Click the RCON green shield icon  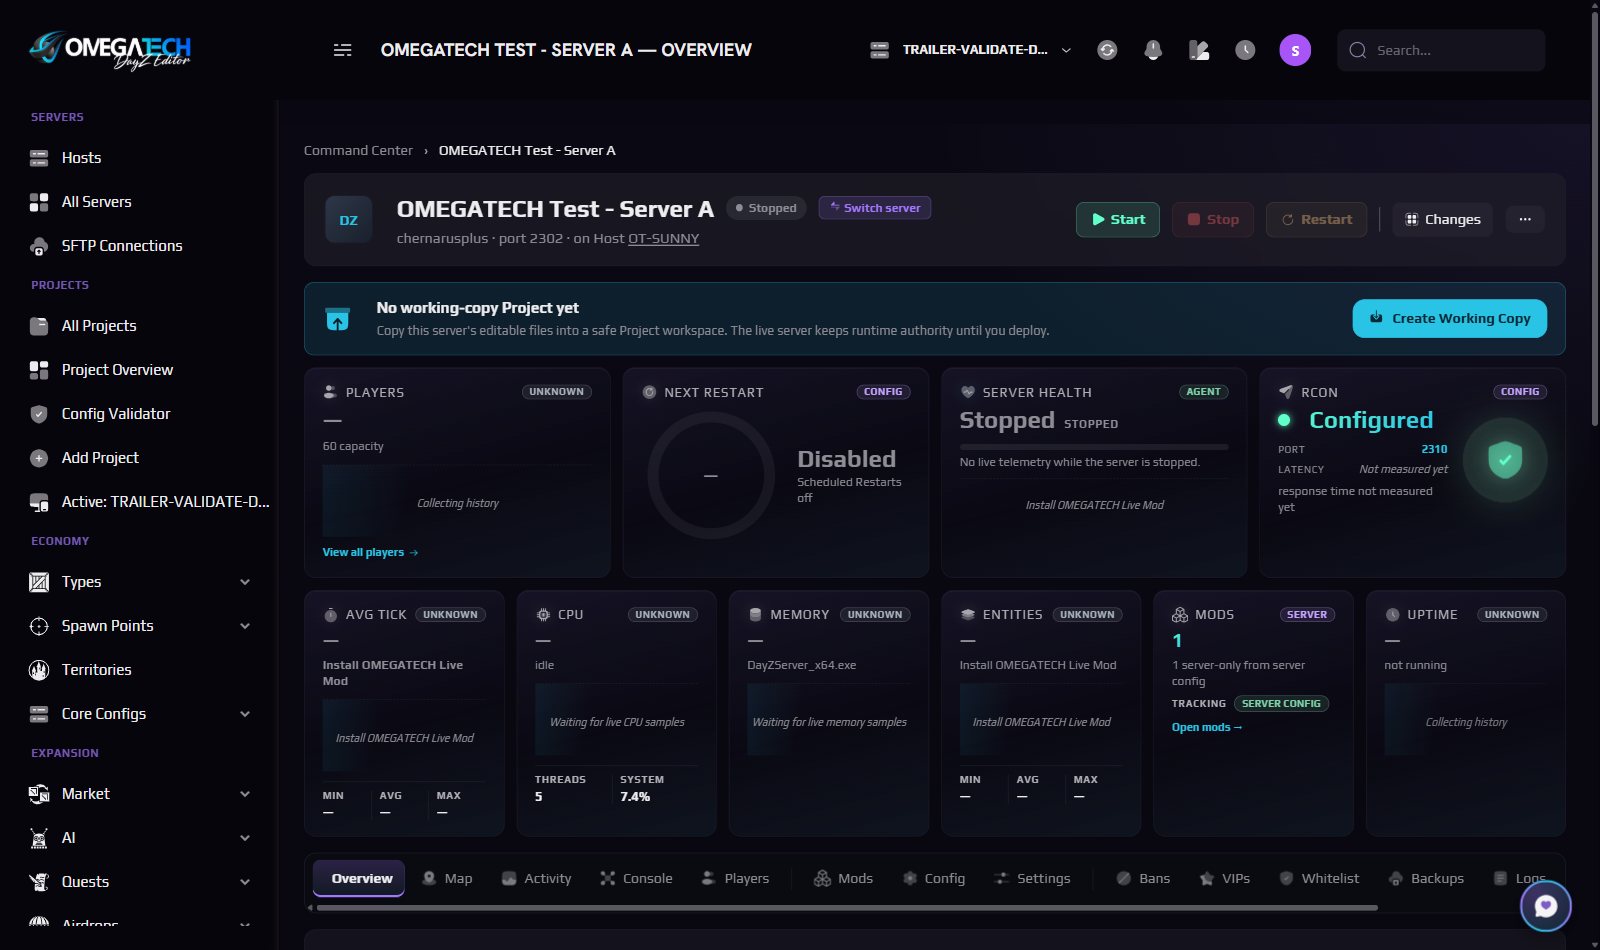coord(1505,459)
